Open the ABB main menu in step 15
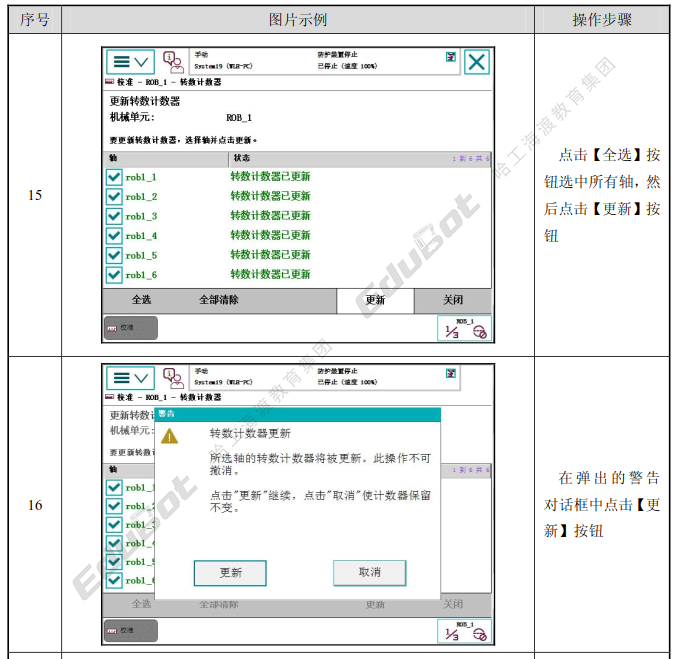 point(130,62)
